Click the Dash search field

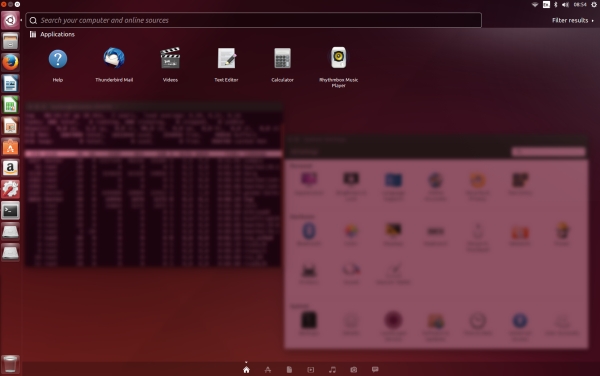253,20
